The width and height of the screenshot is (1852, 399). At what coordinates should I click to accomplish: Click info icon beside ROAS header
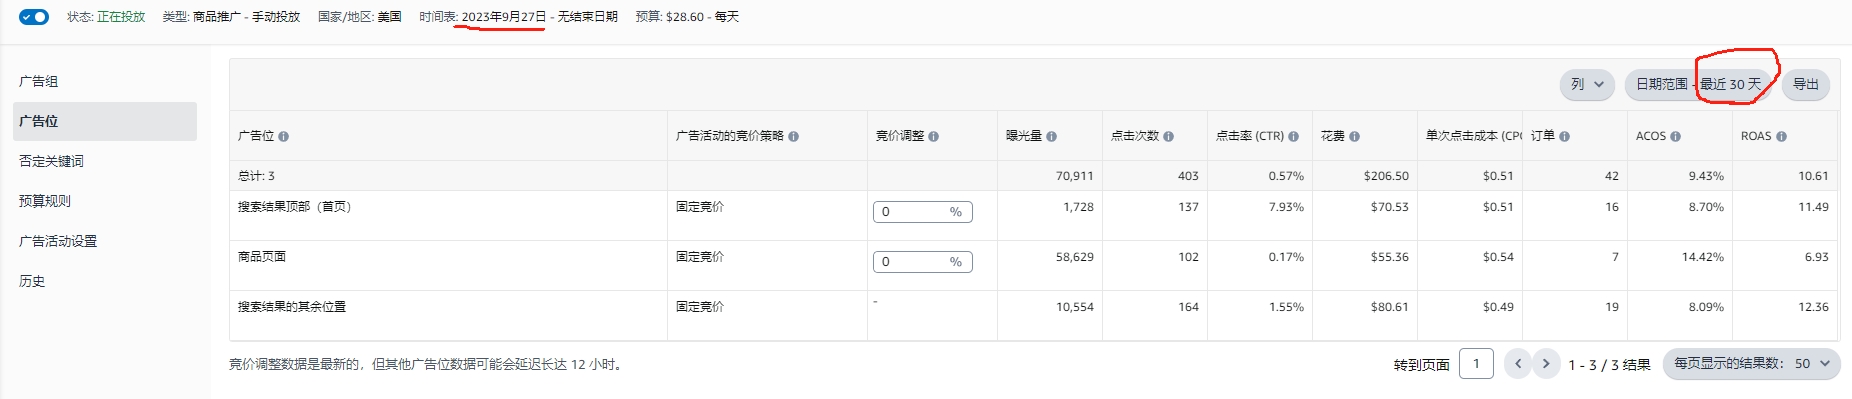pyautogui.click(x=1781, y=137)
